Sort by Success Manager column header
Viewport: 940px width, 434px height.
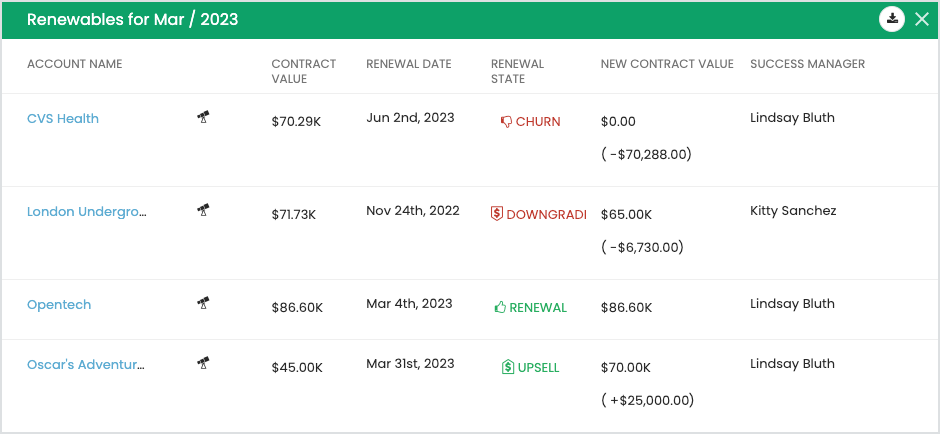[x=807, y=64]
